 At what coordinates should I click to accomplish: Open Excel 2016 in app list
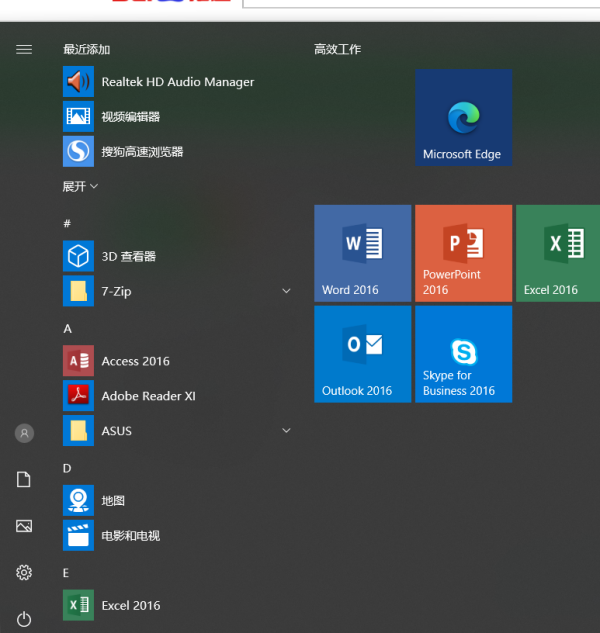click(x=130, y=605)
